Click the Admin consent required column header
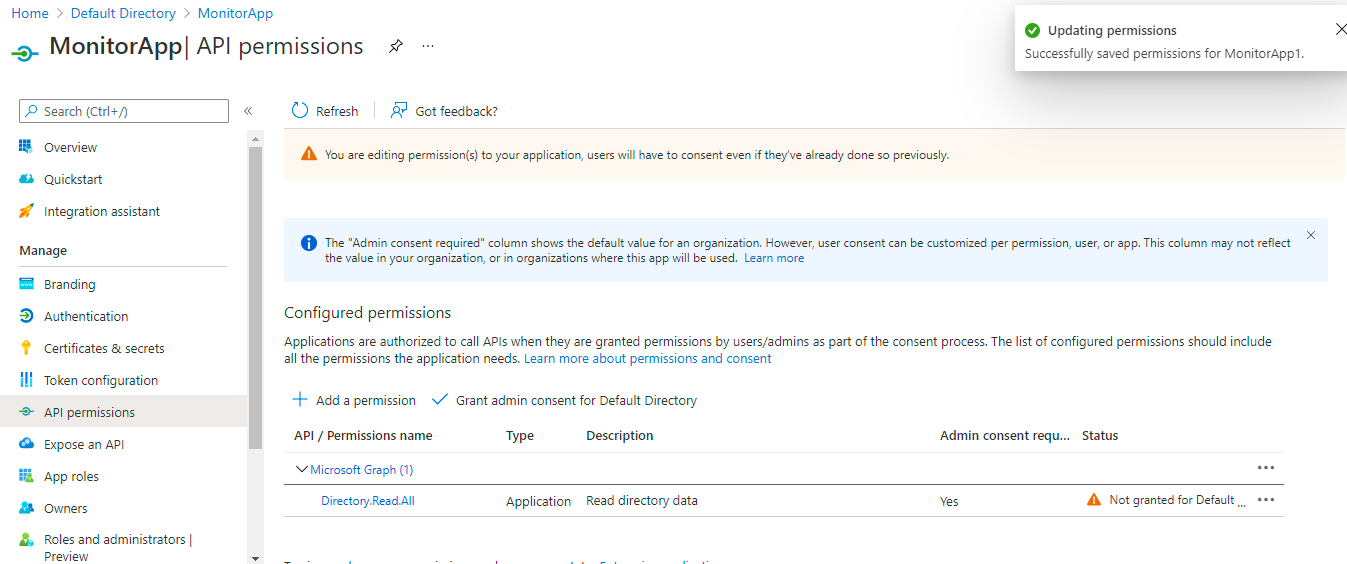1347x564 pixels. pyautogui.click(x=1005, y=435)
